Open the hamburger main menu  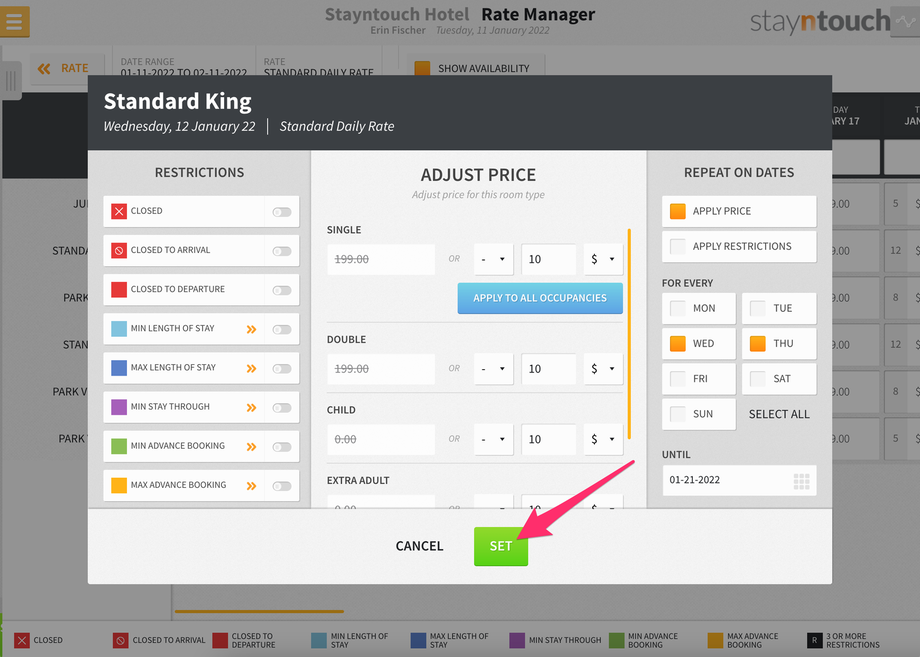(14, 21)
